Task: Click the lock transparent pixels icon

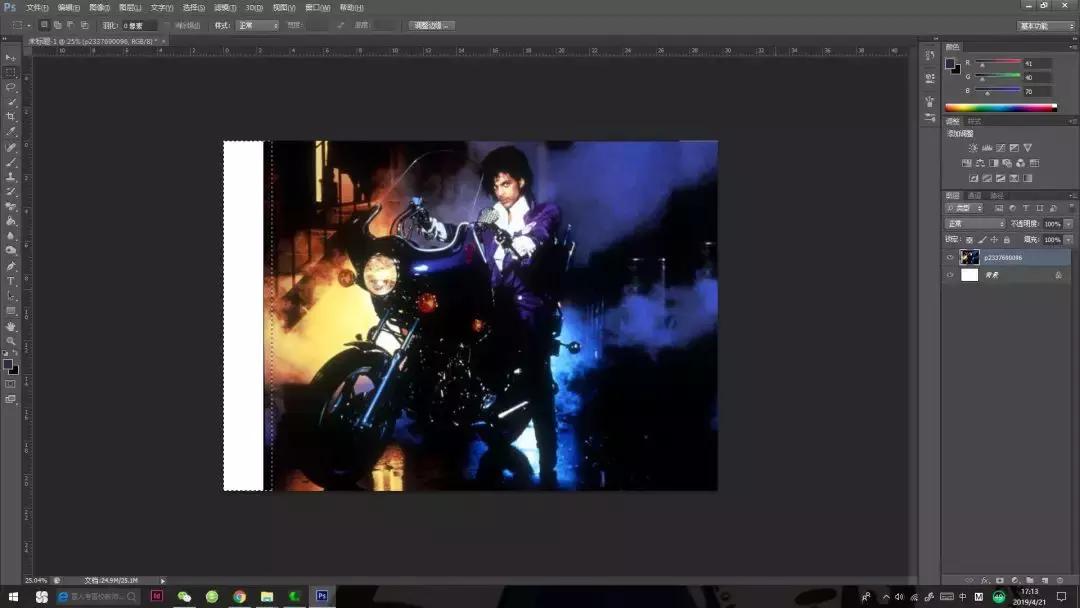Action: pos(969,240)
